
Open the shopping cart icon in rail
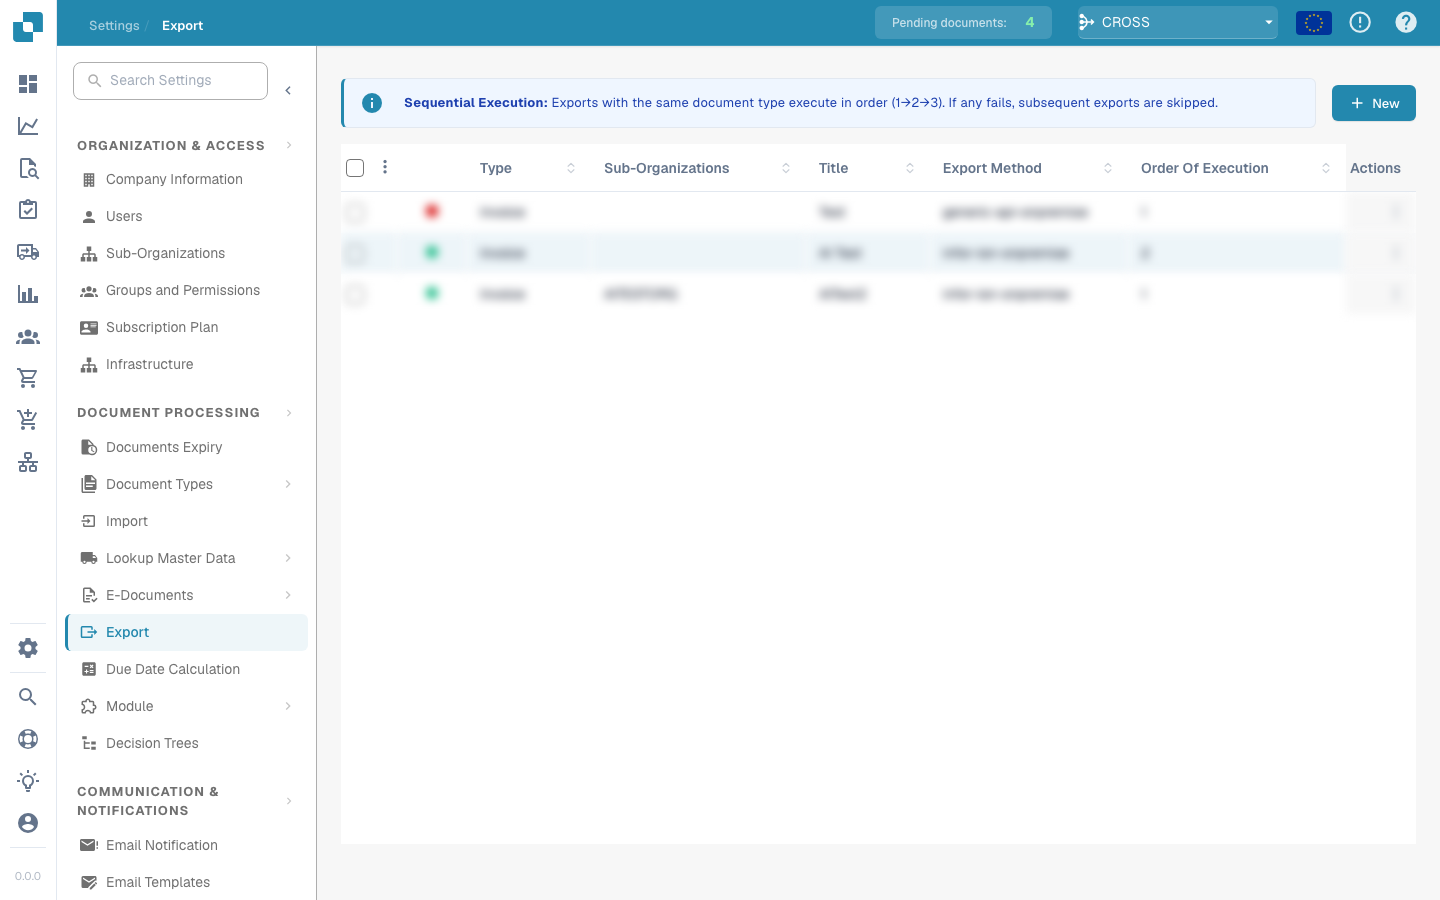point(28,378)
